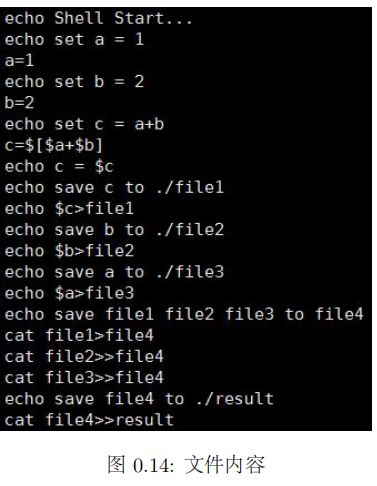Screen dimensions: 377x486
Task: Click 'echo save c to ./file1' line
Action: 114,187
